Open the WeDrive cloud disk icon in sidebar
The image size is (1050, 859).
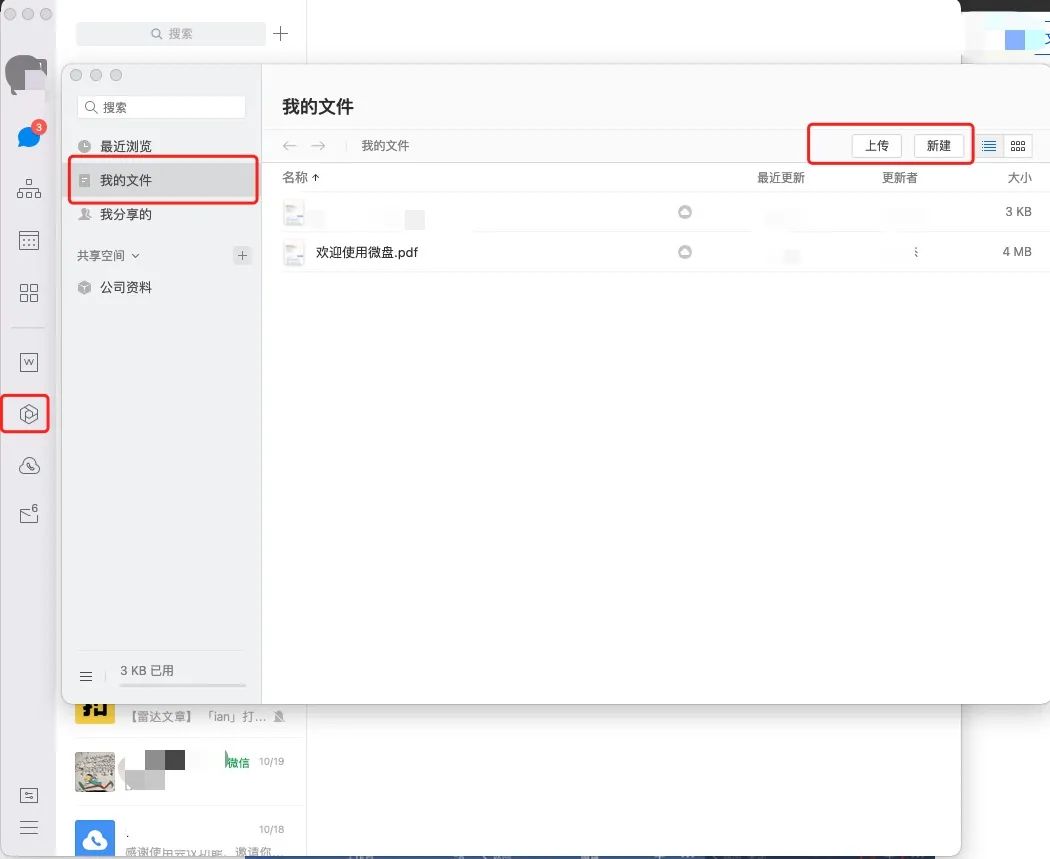click(26, 413)
